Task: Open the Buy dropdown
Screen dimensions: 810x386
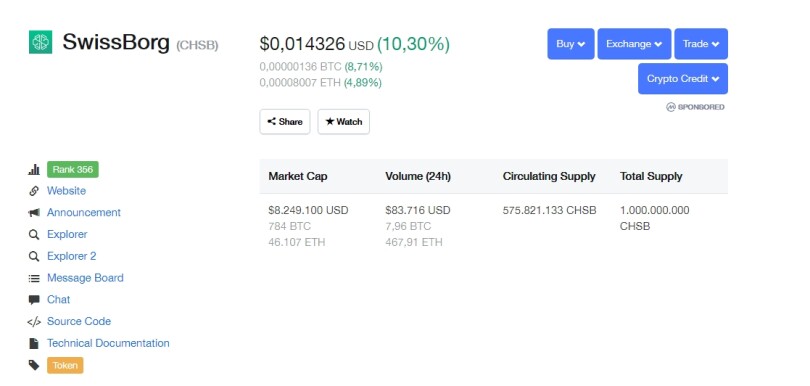Action: [x=571, y=44]
